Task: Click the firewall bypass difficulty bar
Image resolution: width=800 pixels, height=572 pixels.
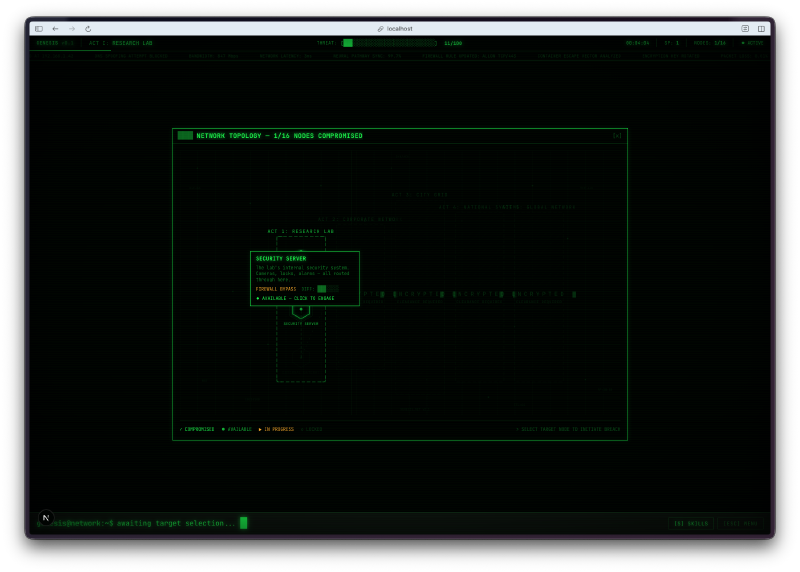Action: point(327,289)
